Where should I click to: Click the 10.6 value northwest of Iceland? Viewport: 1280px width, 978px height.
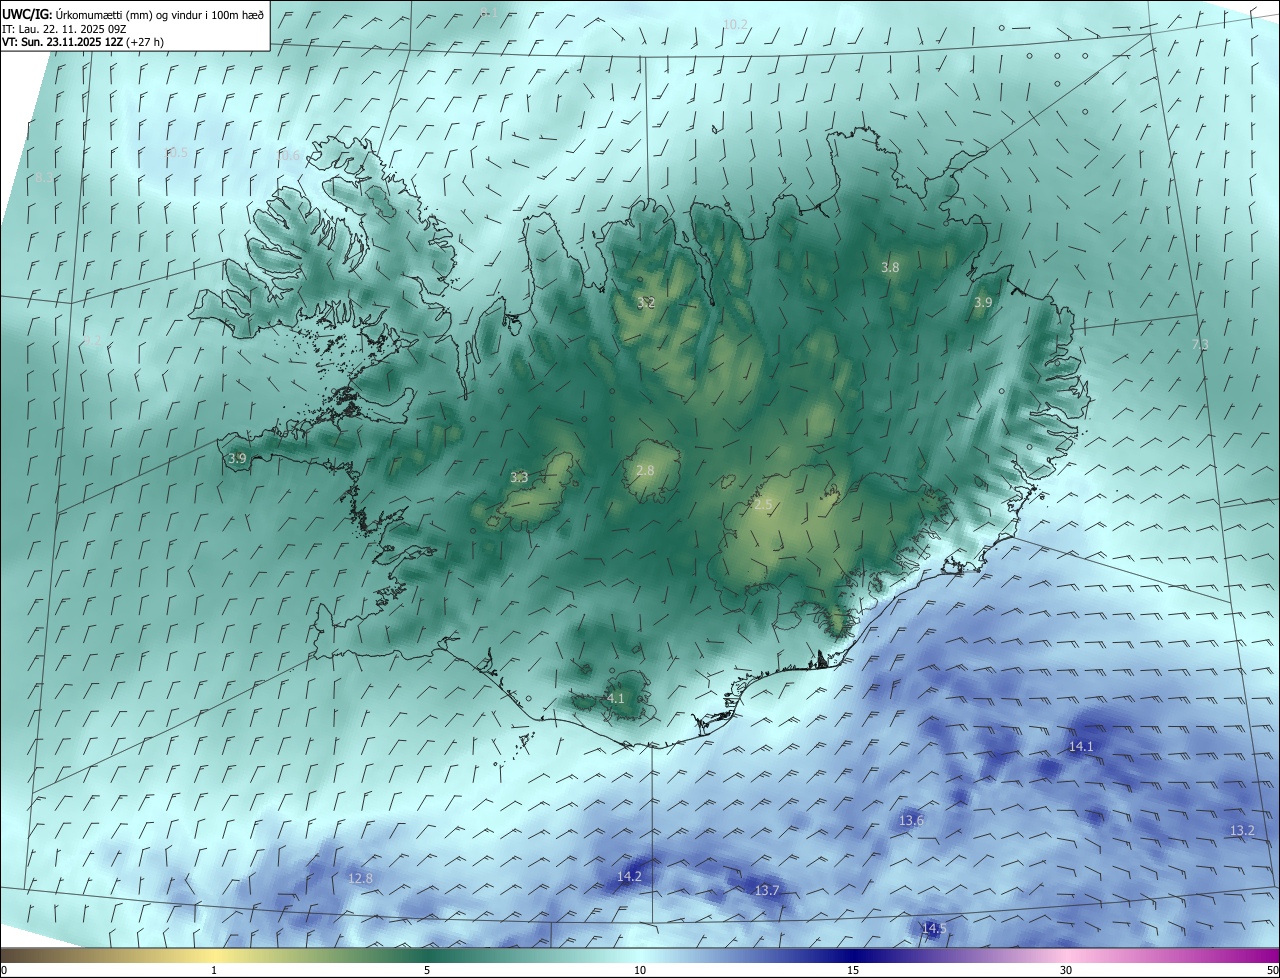pyautogui.click(x=288, y=155)
